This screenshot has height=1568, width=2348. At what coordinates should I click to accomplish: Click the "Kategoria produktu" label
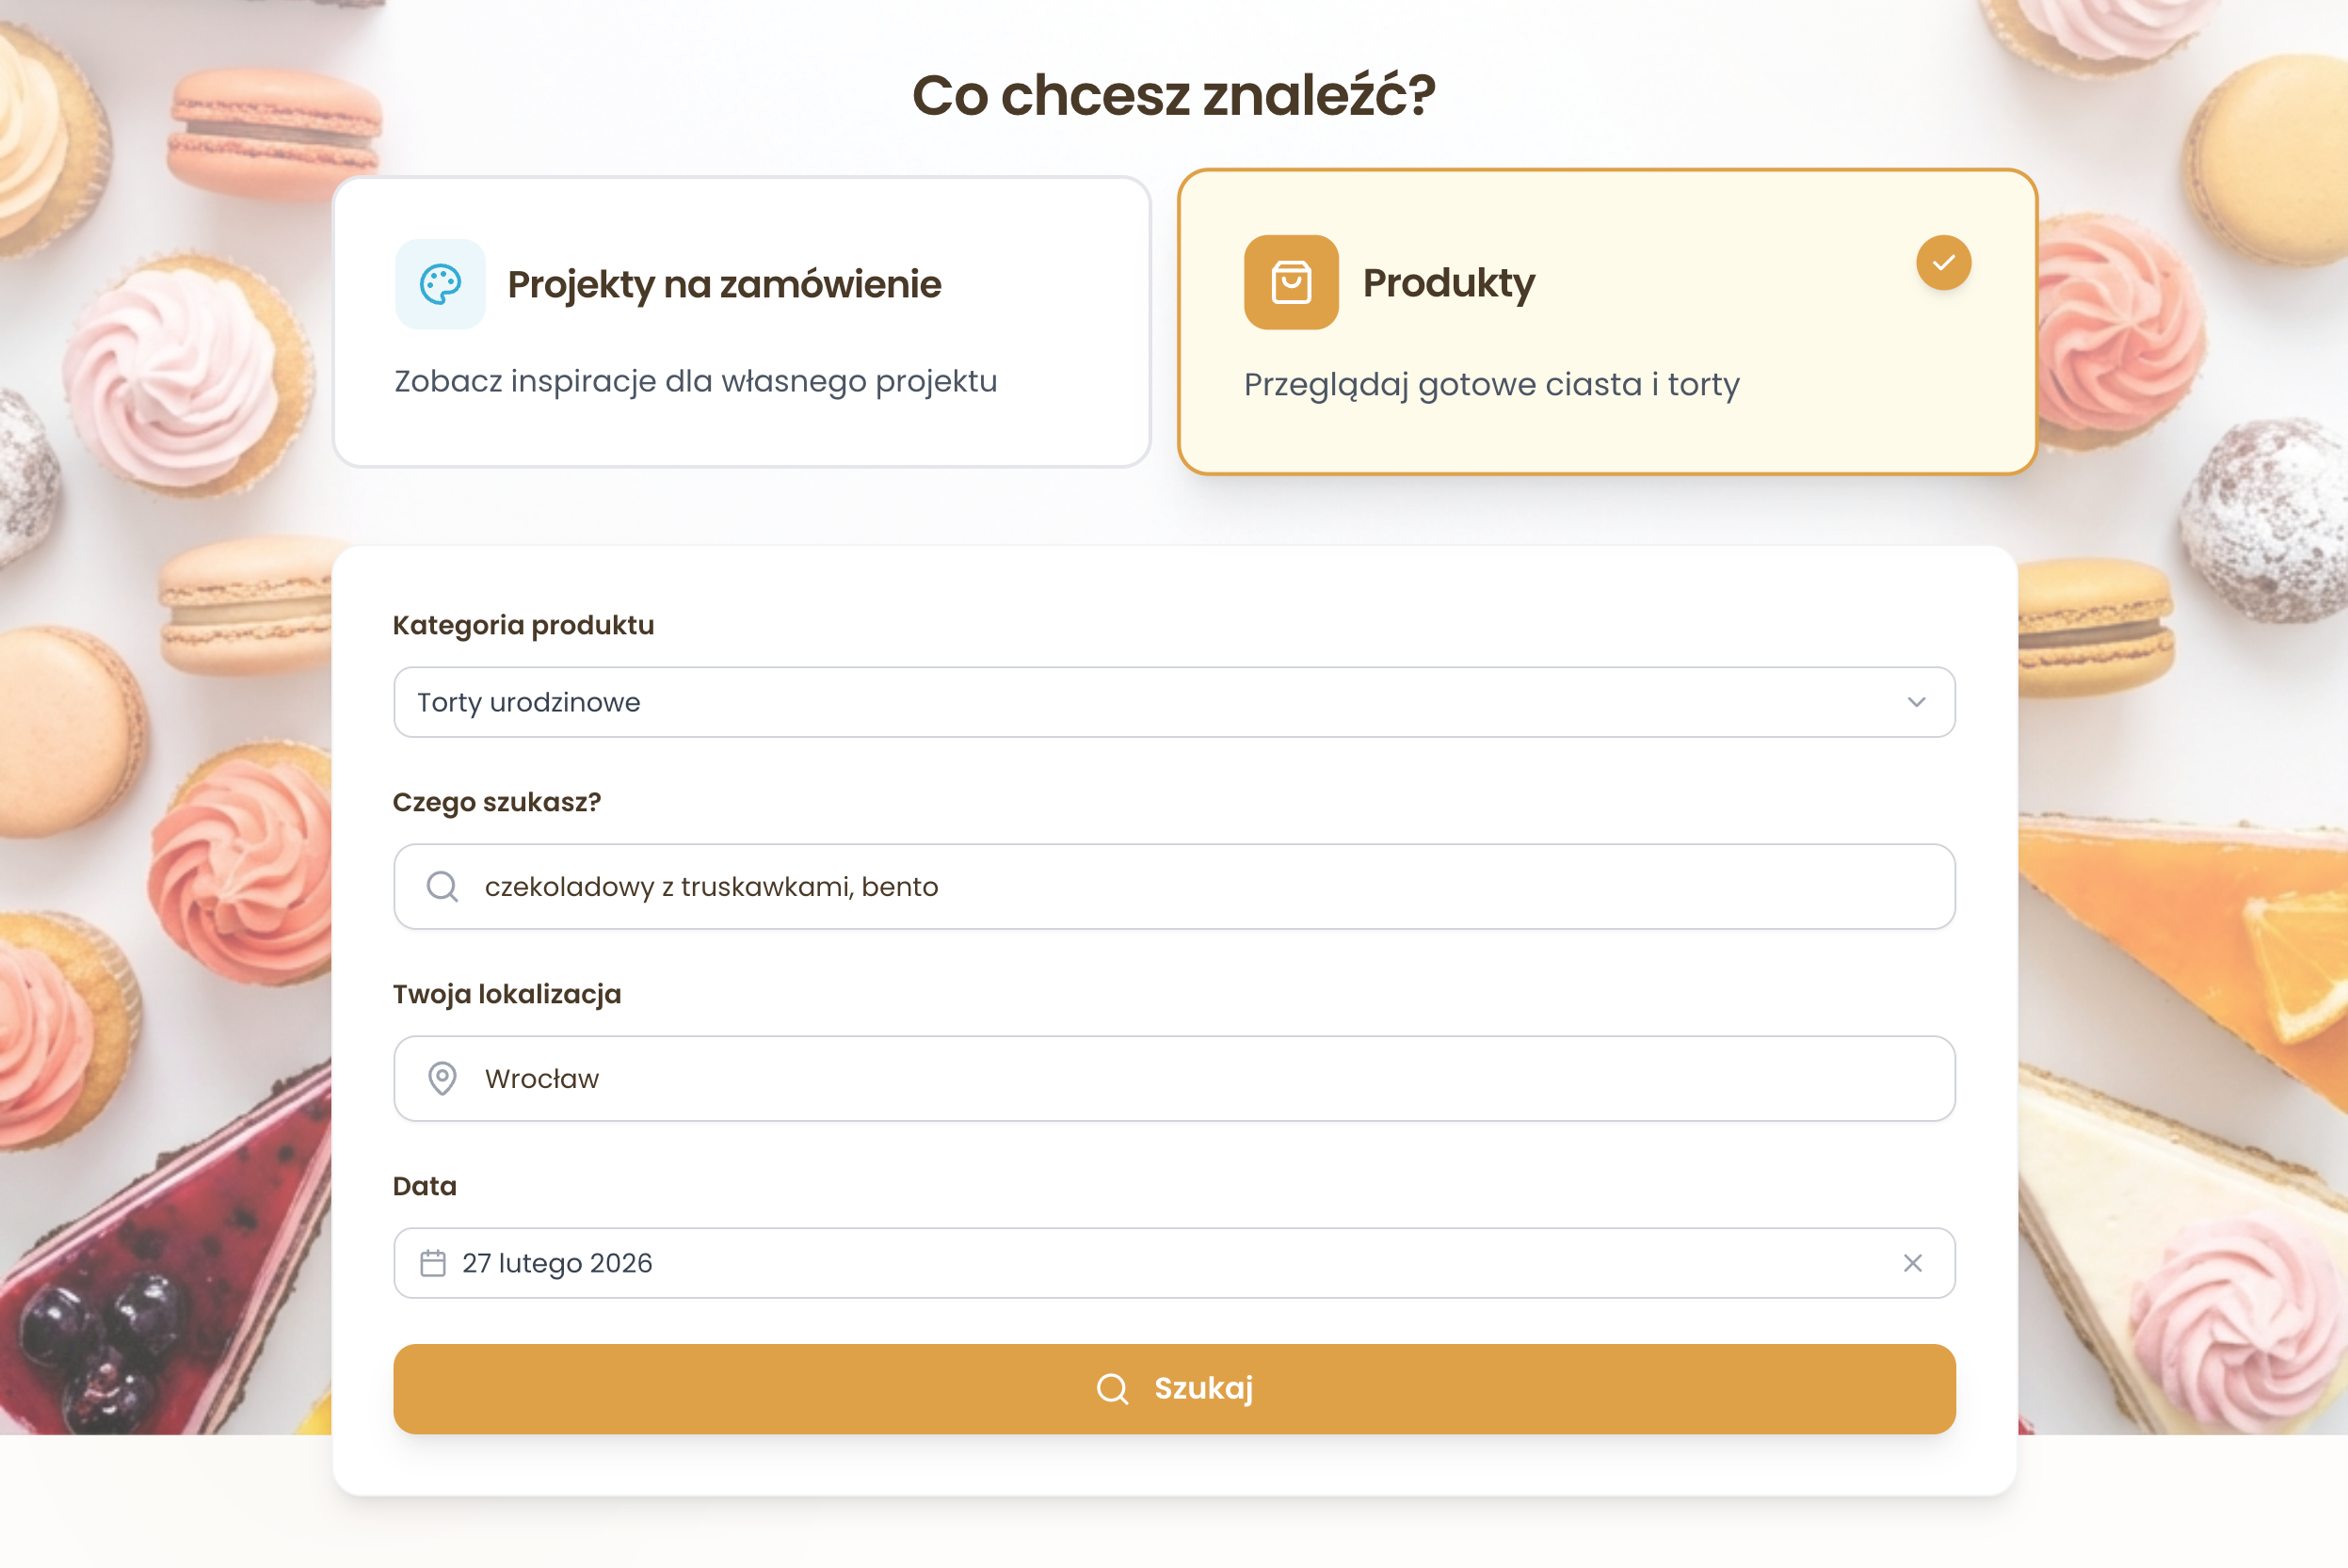(x=523, y=625)
